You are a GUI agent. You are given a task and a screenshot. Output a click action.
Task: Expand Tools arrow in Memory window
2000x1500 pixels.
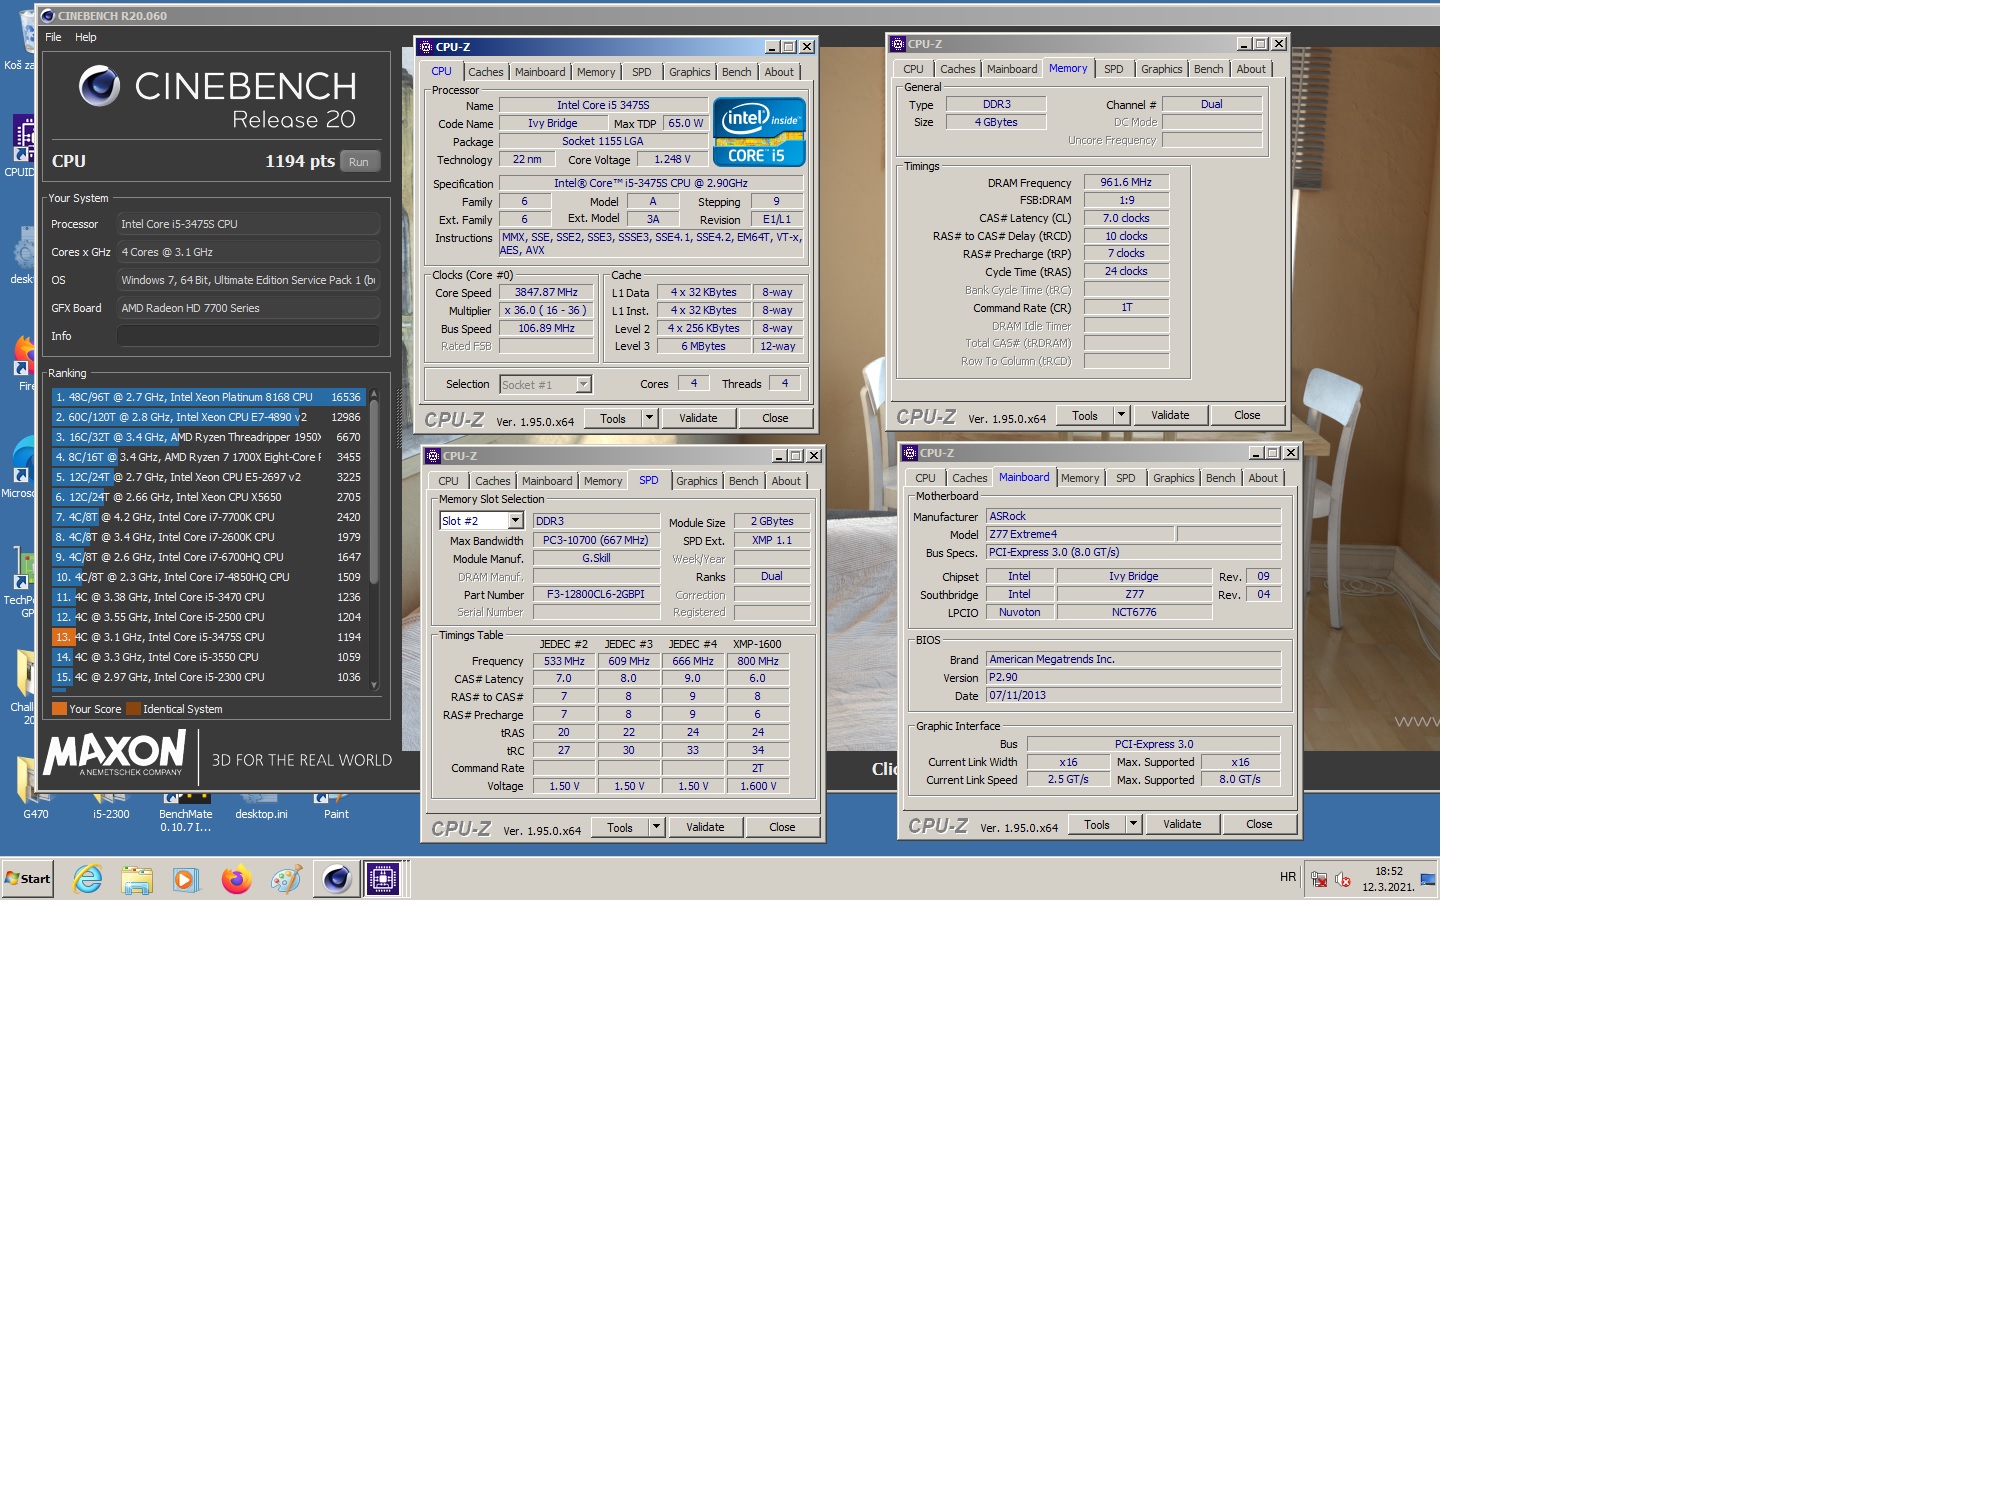pyautogui.click(x=1122, y=415)
